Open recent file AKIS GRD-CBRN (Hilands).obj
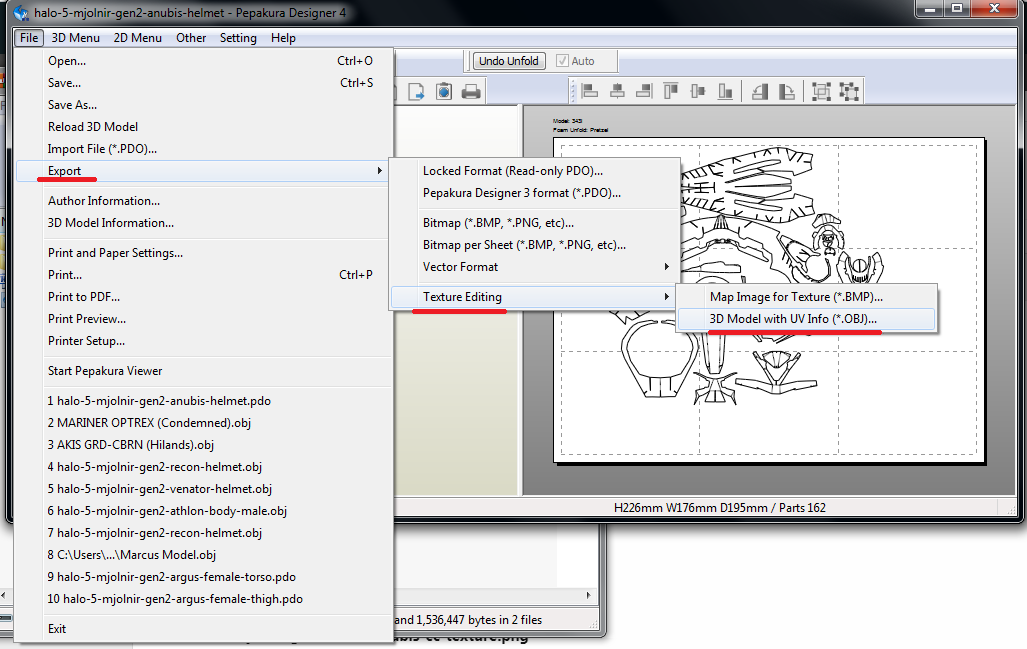1027x649 pixels. 204,445
